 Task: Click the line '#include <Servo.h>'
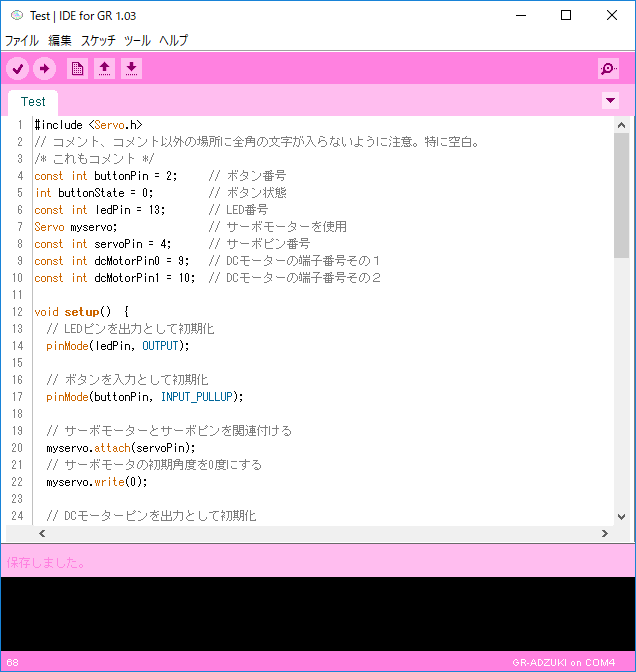point(88,125)
